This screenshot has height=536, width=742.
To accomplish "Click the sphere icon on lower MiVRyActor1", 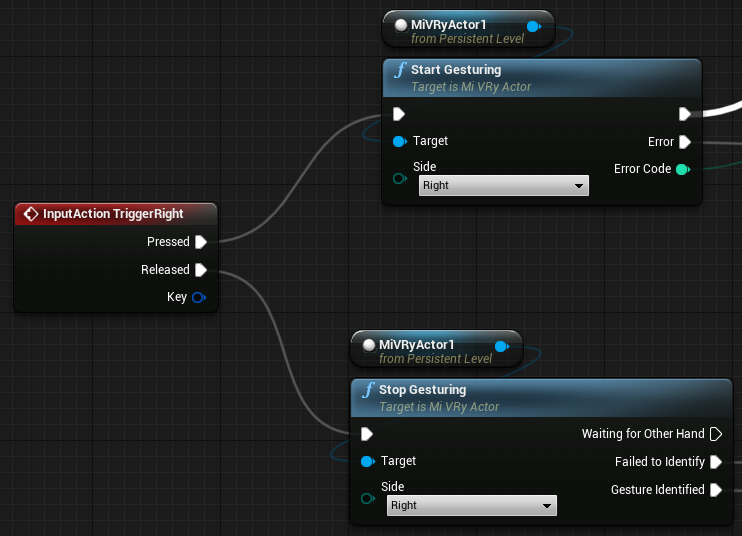I will tap(369, 345).
